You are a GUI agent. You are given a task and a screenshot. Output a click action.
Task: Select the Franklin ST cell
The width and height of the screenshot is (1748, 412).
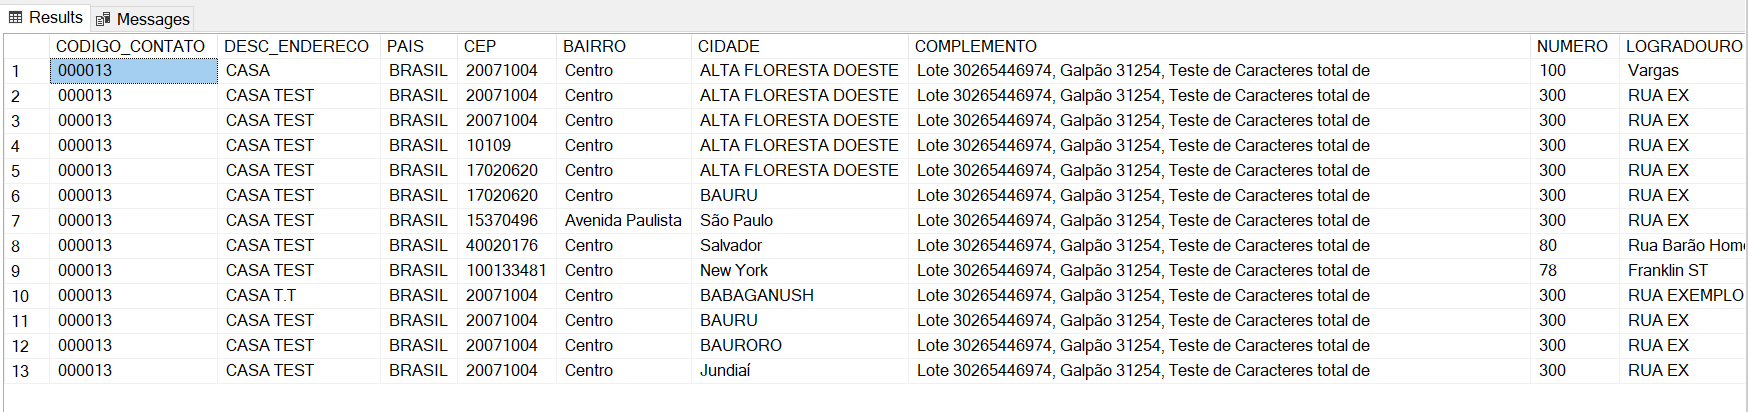[x=1668, y=270]
